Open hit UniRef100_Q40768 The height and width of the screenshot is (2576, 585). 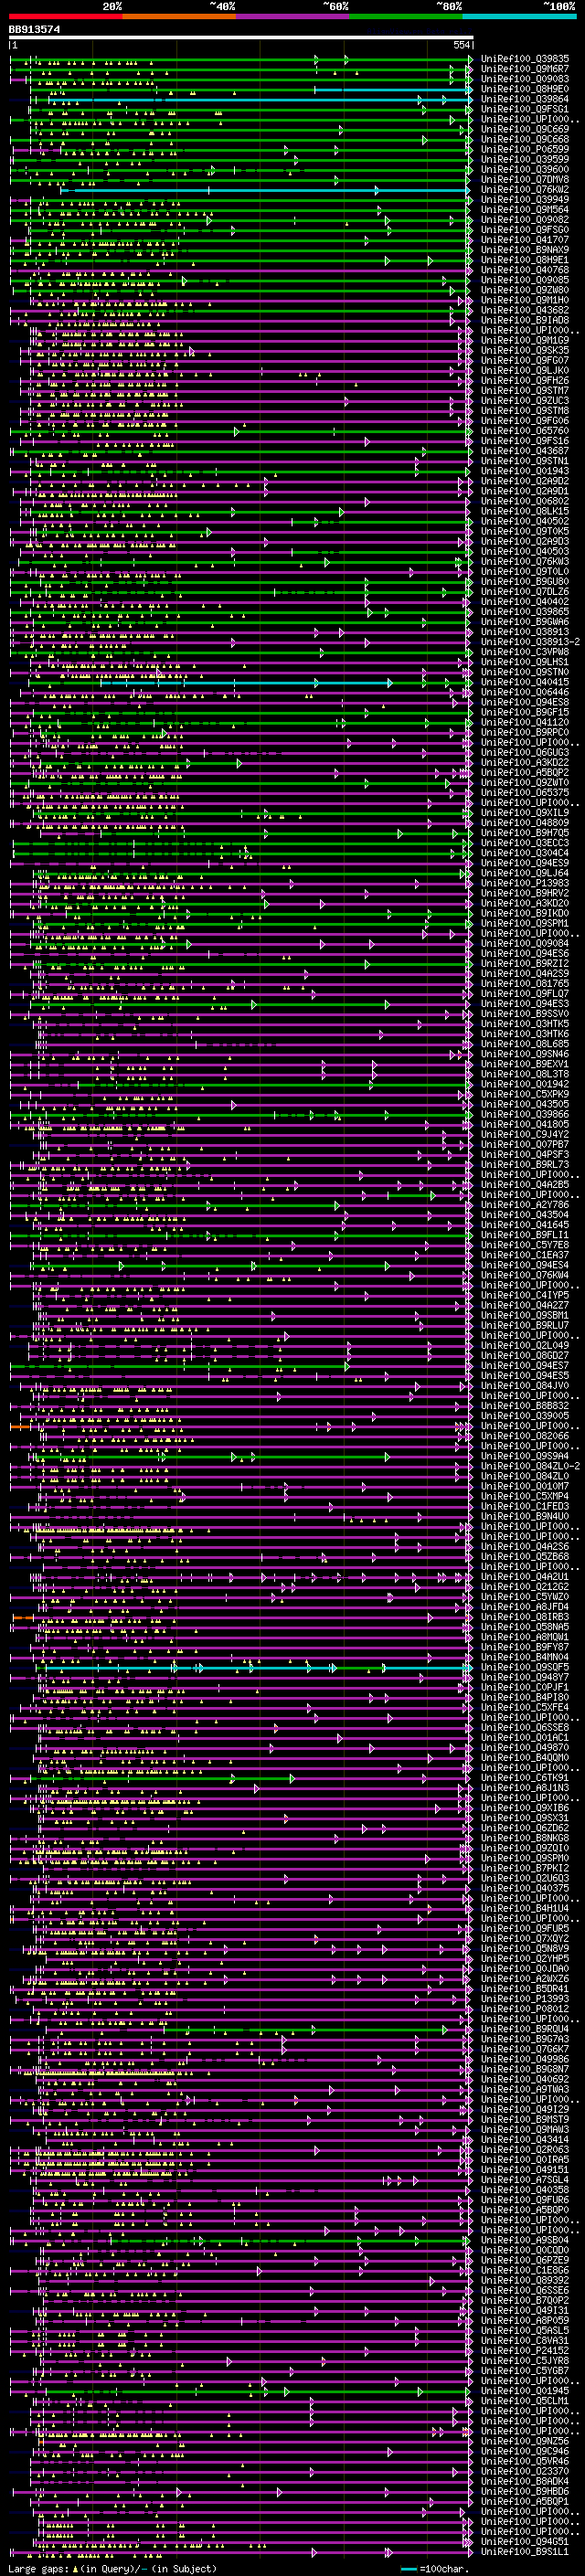coord(525,270)
